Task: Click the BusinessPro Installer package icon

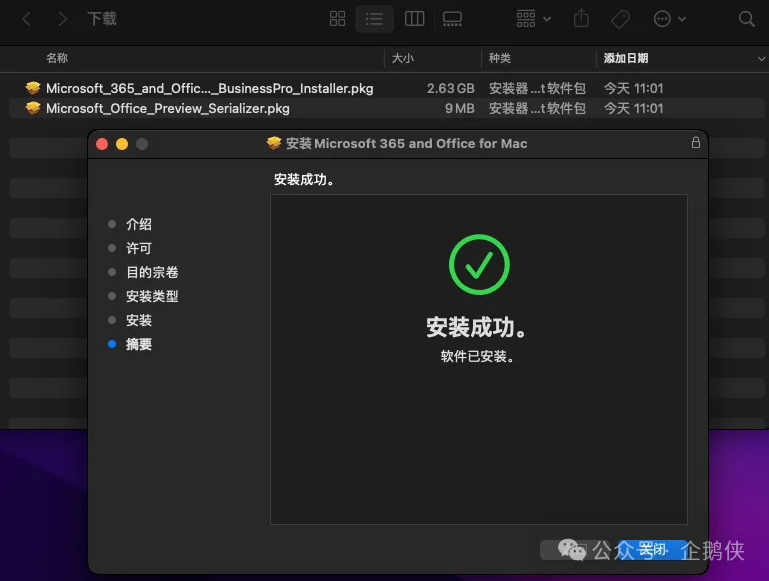Action: (33, 88)
